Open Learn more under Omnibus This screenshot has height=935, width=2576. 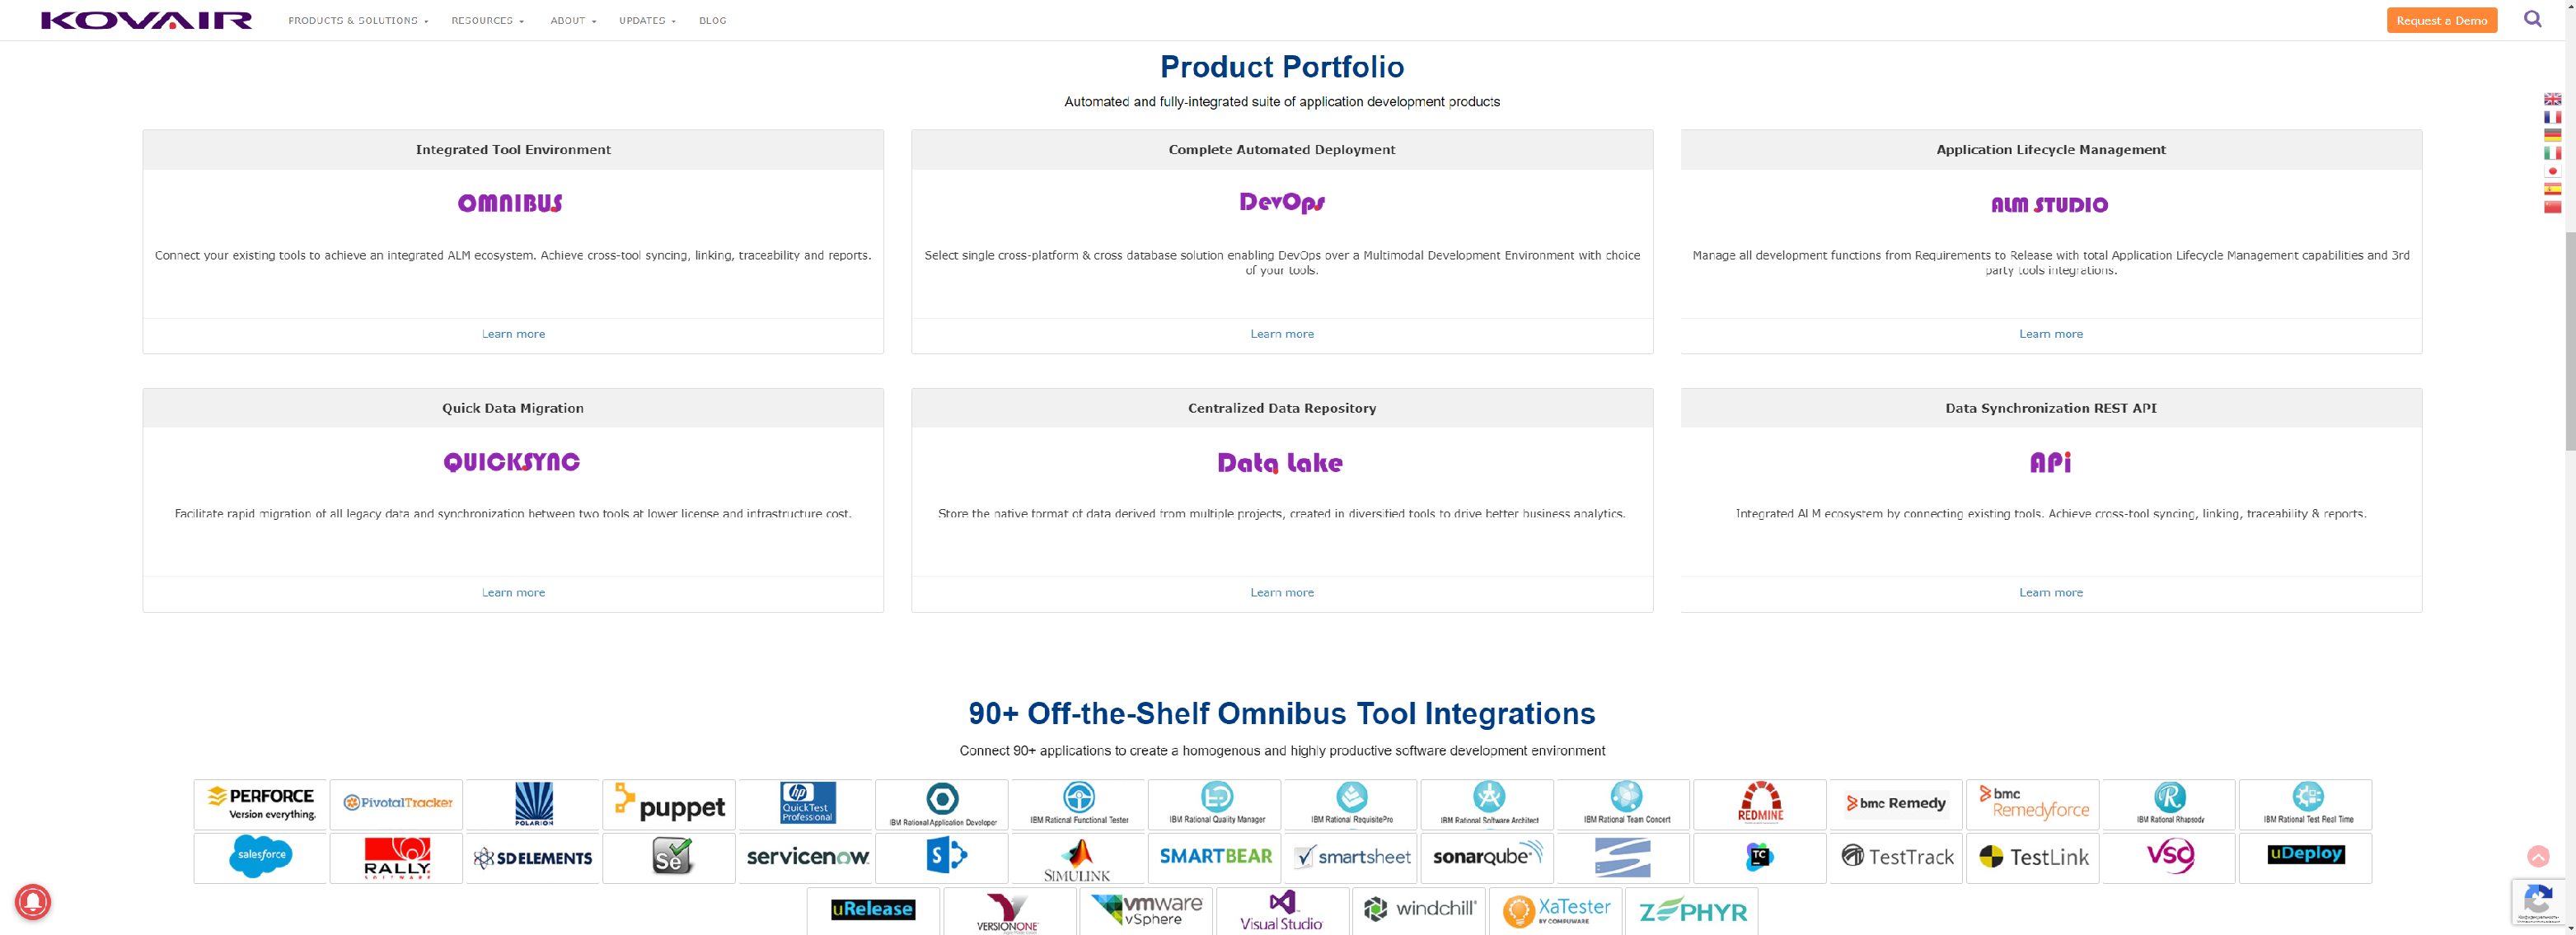click(x=513, y=334)
